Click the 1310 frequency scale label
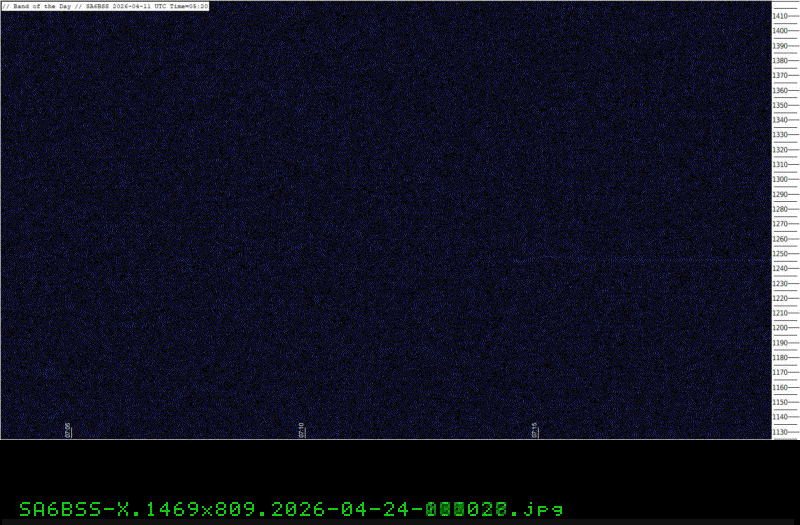Screen dimensions: 800x525 [x=780, y=164]
